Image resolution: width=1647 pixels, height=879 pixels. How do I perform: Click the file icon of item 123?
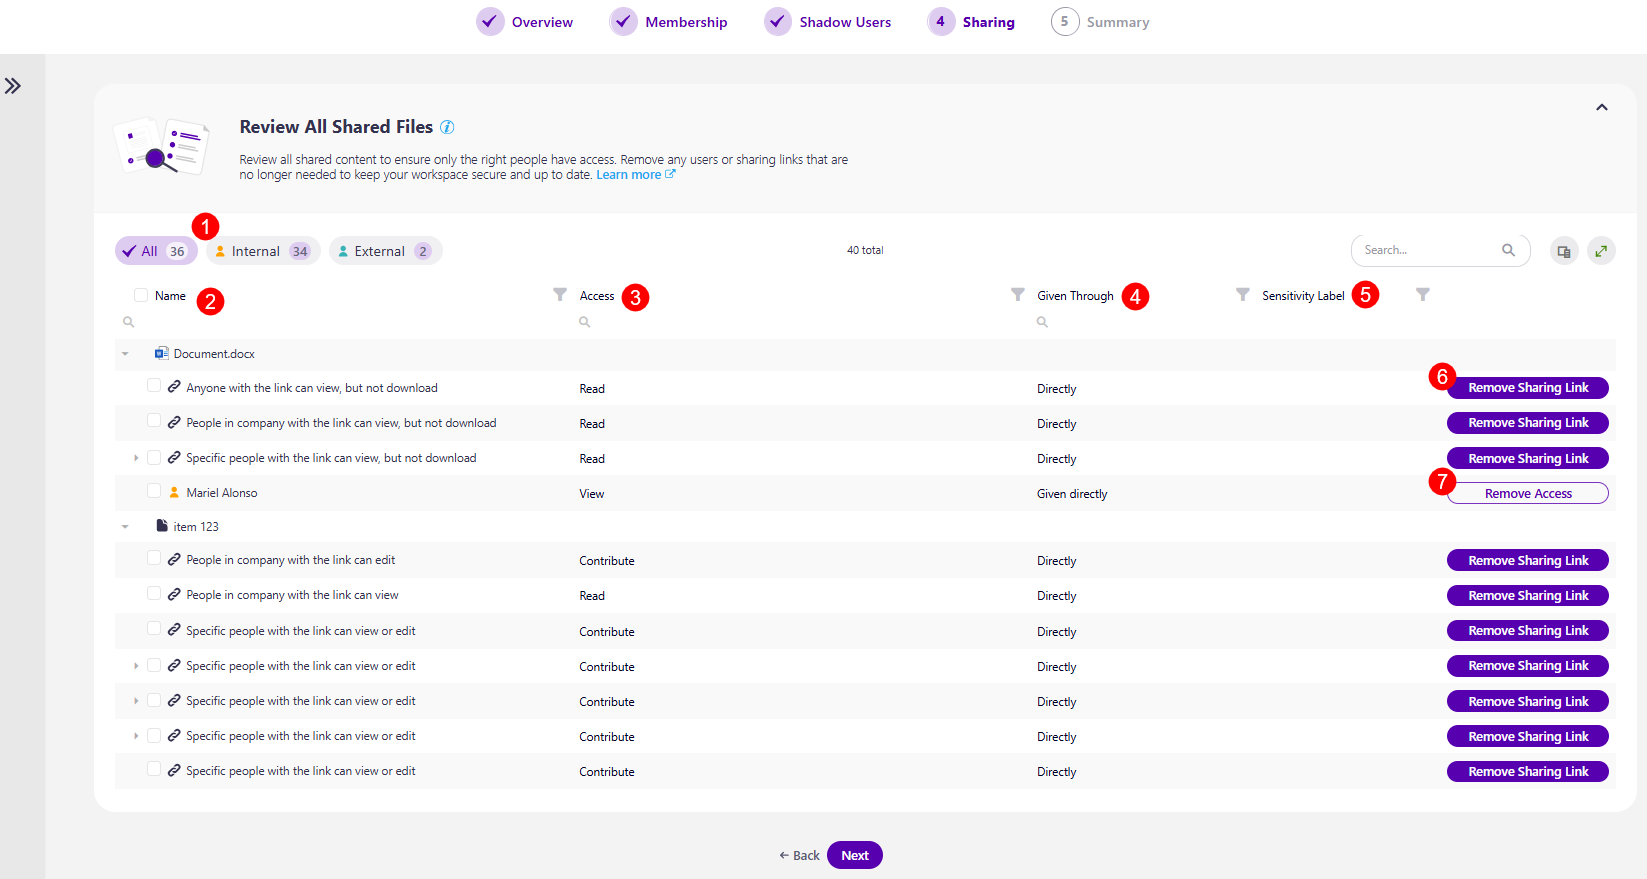162,526
